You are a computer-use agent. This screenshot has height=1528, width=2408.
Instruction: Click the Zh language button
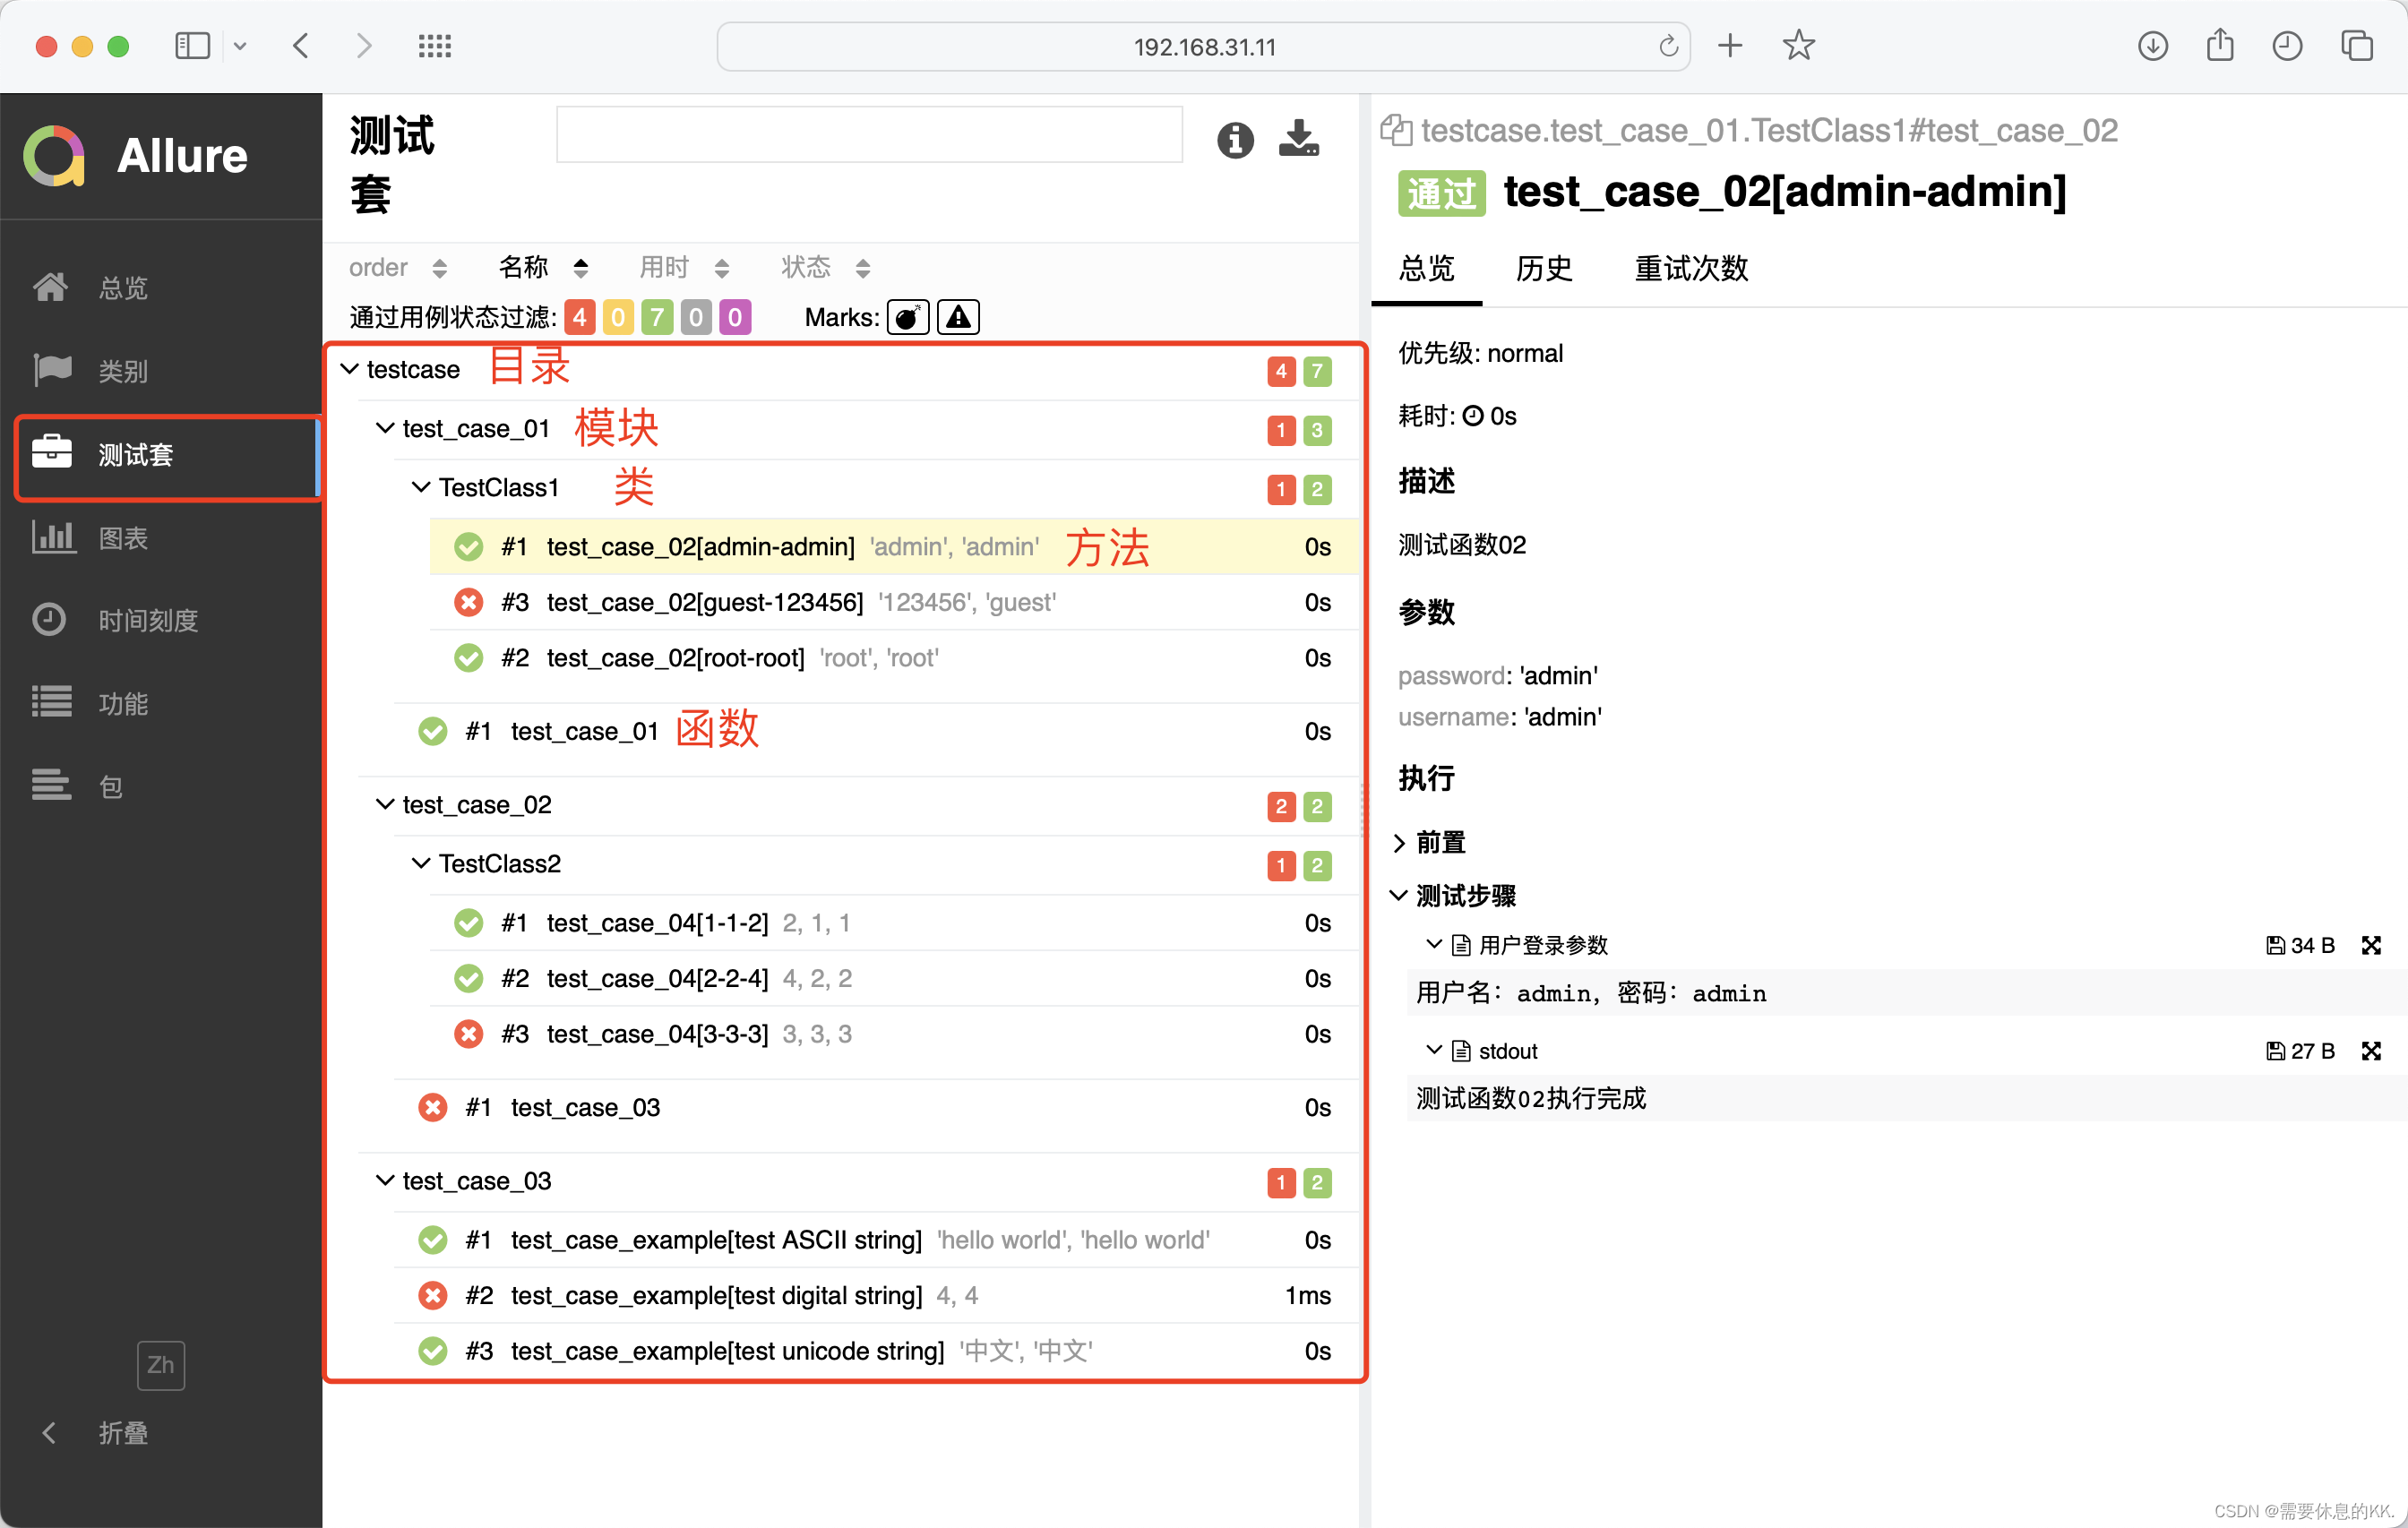[160, 1365]
